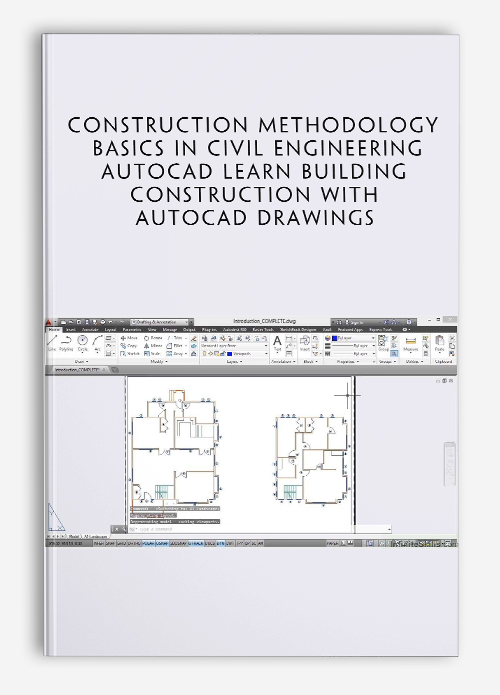Image resolution: width=500 pixels, height=695 pixels.
Task: Select the Circle tool
Action: pyautogui.click(x=82, y=343)
